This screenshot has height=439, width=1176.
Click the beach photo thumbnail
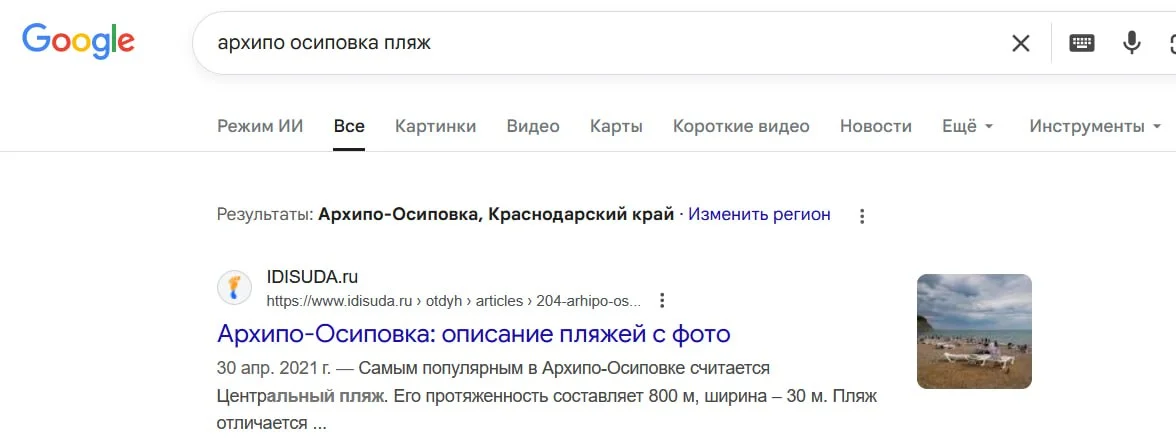974,331
